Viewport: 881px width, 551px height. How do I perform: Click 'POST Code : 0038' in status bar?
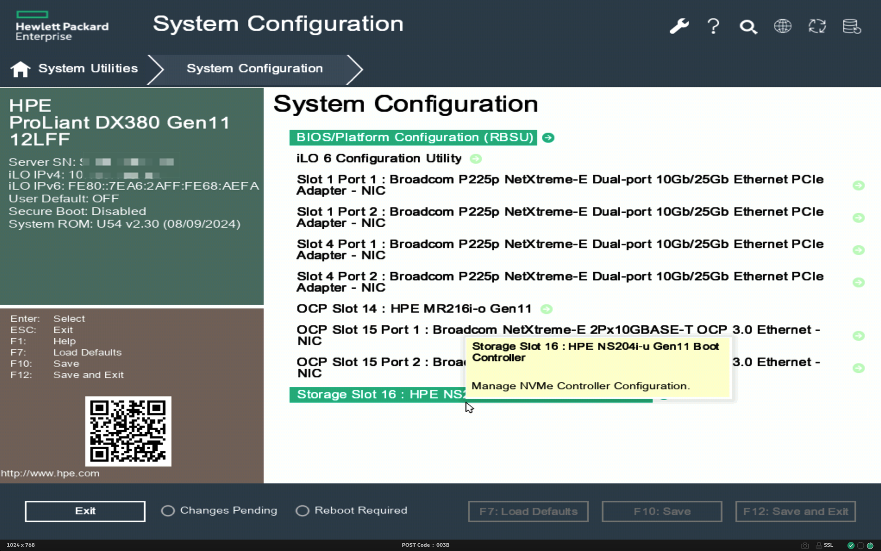click(425, 545)
